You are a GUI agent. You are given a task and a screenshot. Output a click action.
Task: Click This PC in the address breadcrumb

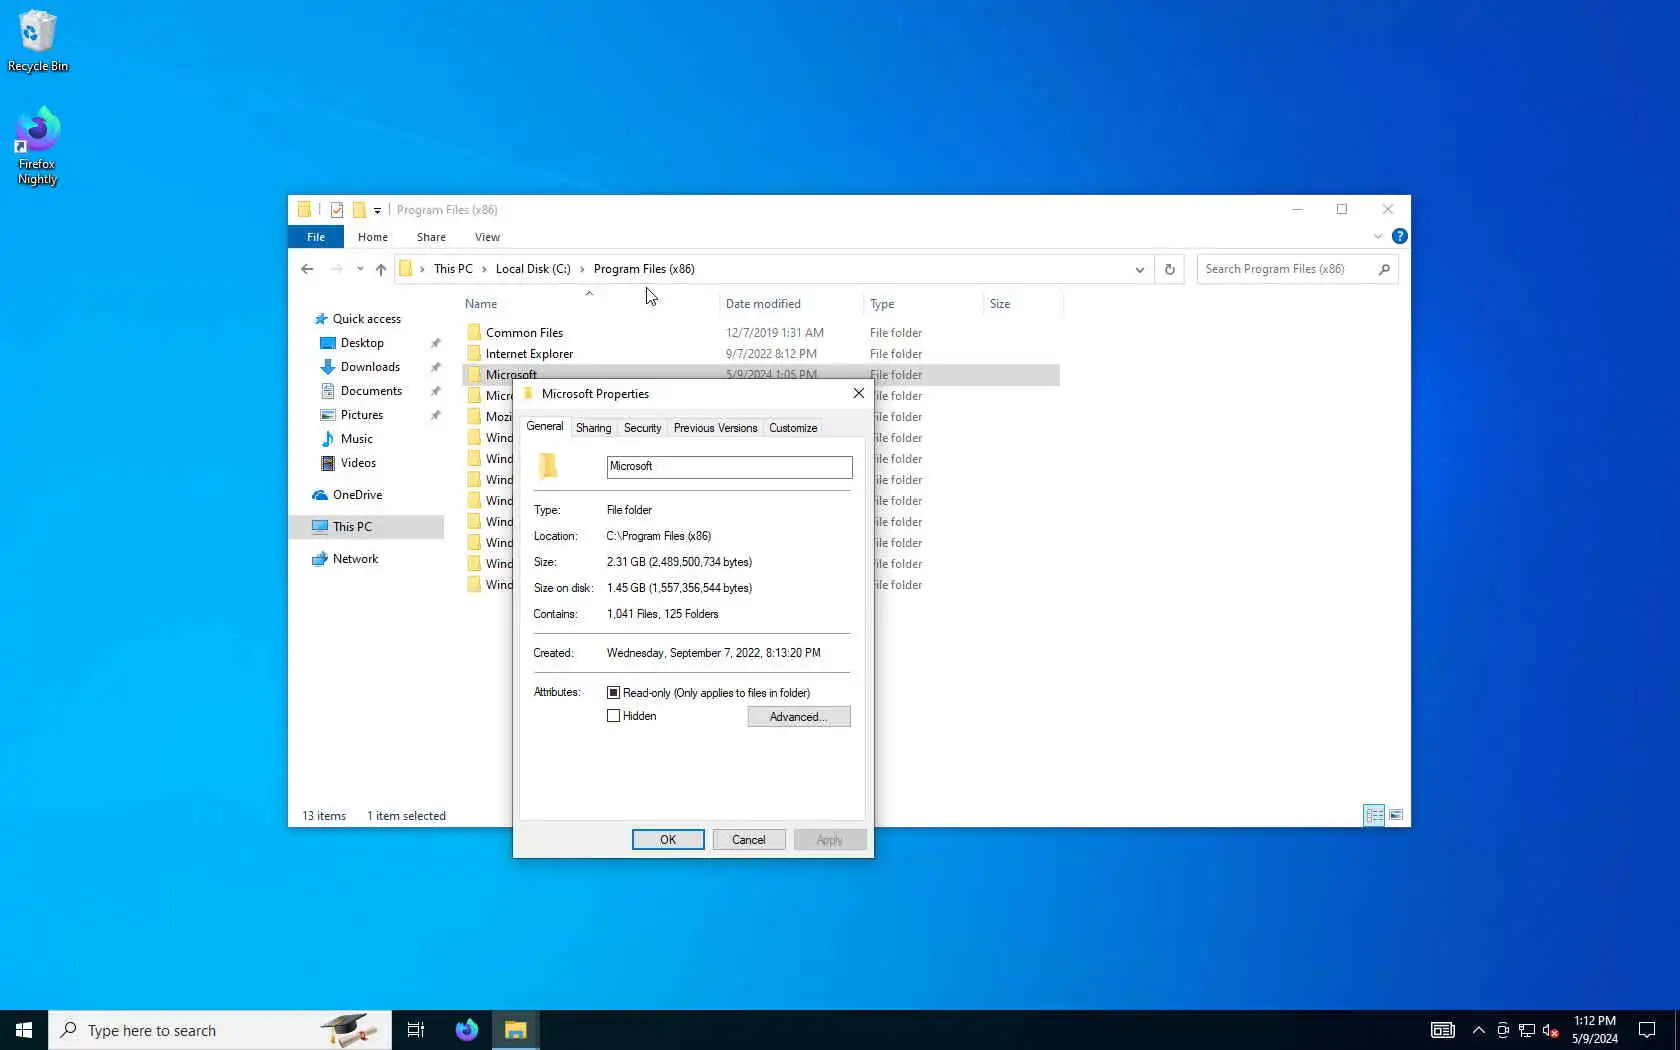click(453, 269)
